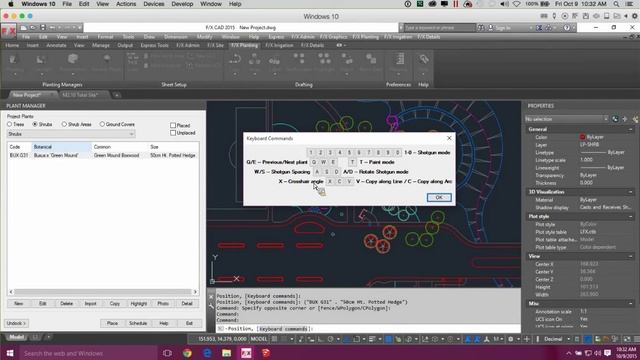Click the Help icon in the F/X Planting ribbon
The image size is (640, 360).
pyautogui.click(x=423, y=59)
